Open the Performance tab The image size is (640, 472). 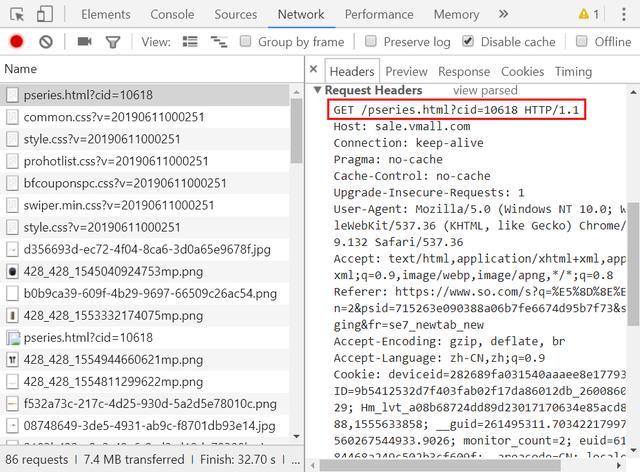coord(379,14)
